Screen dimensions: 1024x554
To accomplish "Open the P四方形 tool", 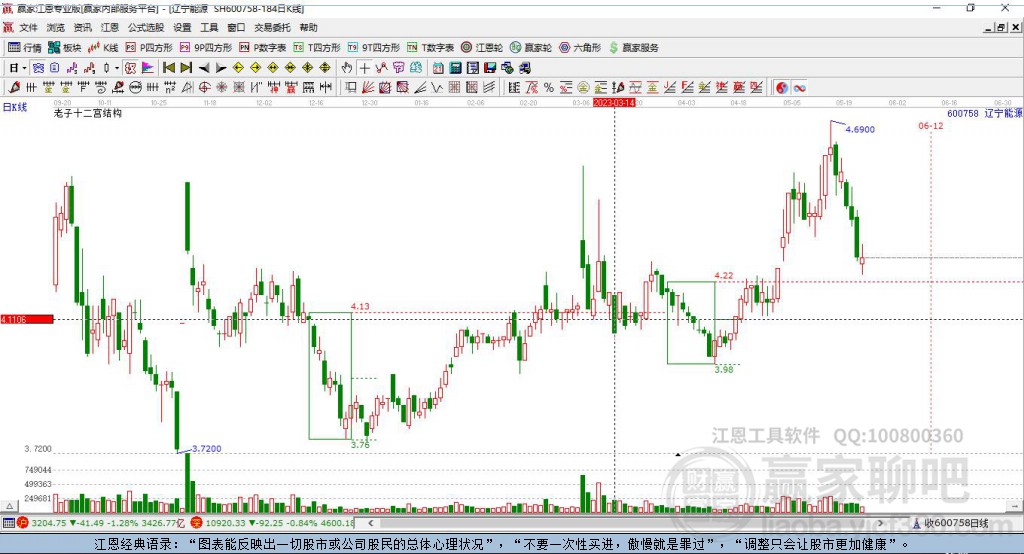I will coord(149,48).
